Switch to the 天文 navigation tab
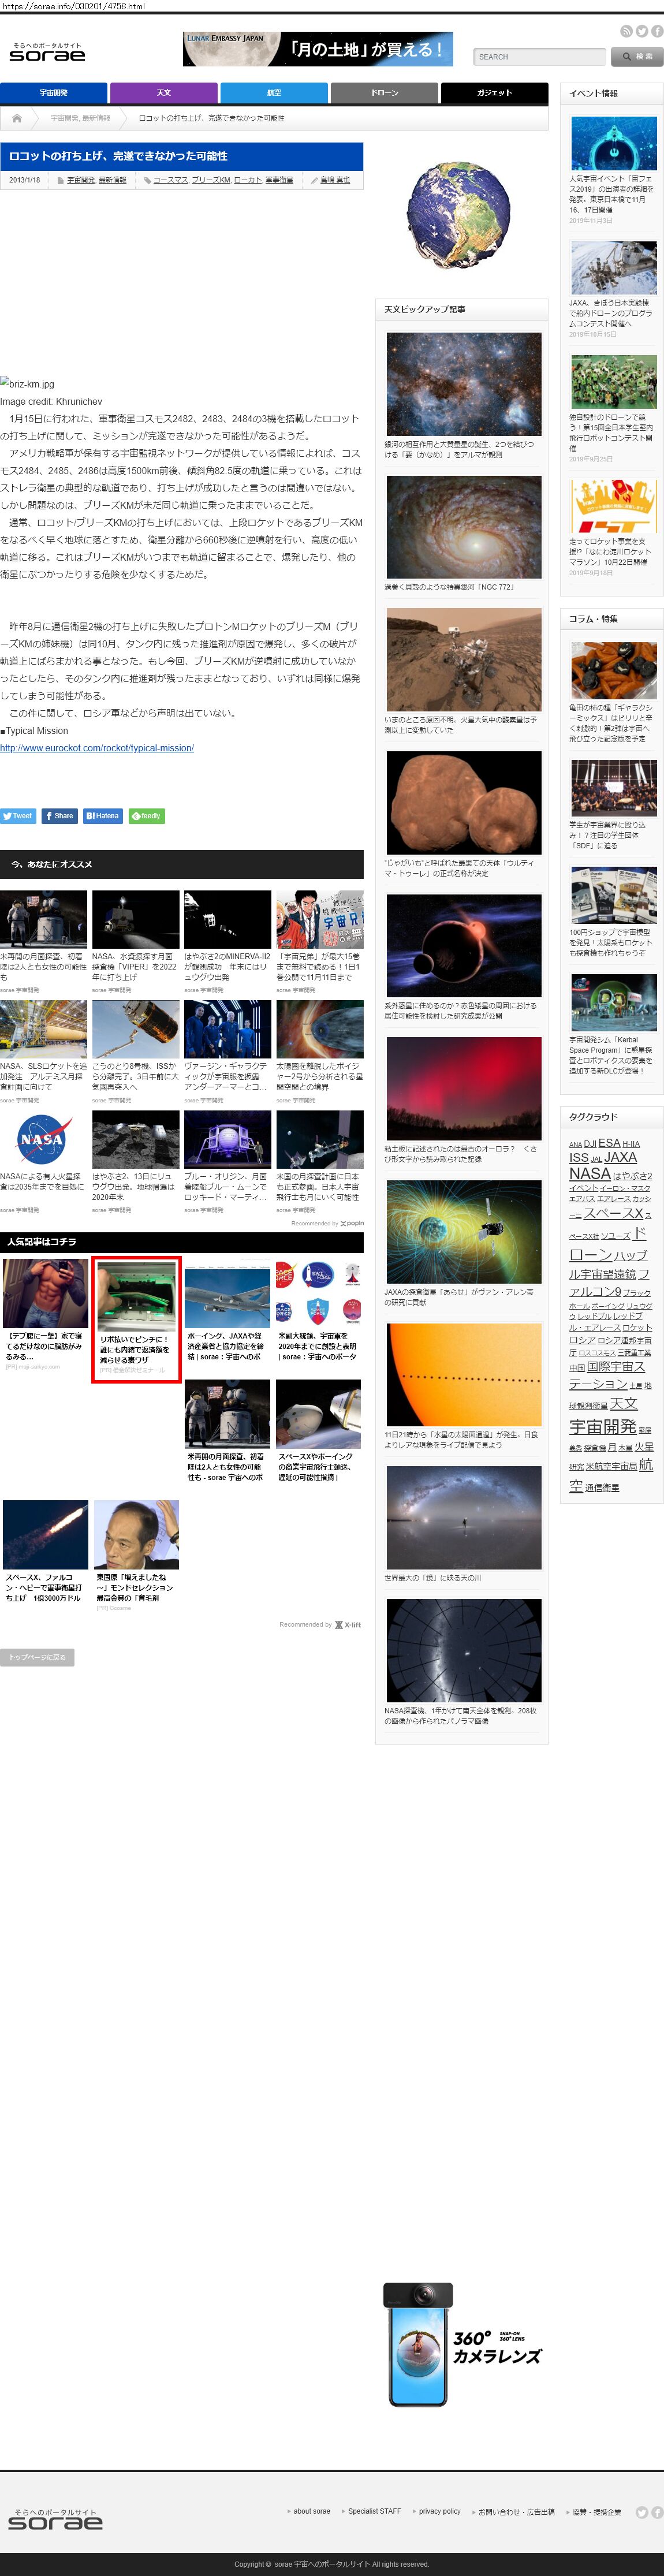This screenshot has height=2576, width=664. (163, 93)
